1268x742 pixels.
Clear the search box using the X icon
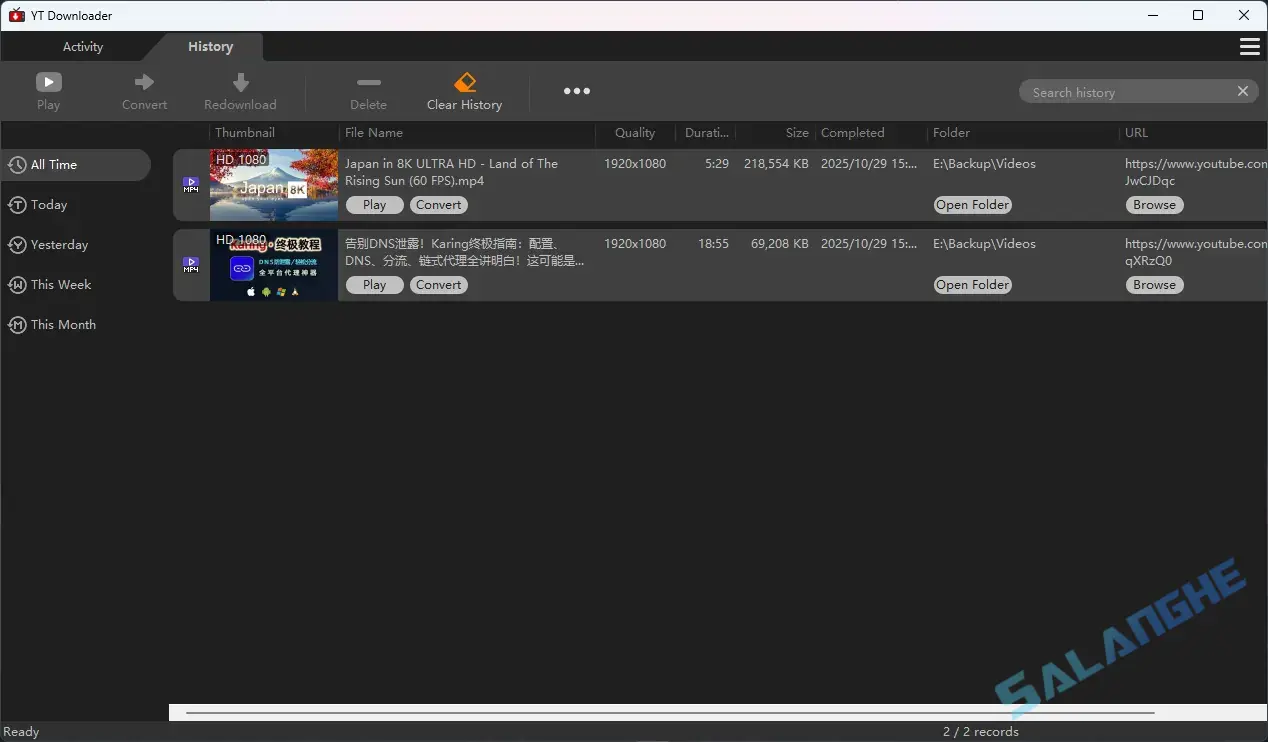point(1242,91)
